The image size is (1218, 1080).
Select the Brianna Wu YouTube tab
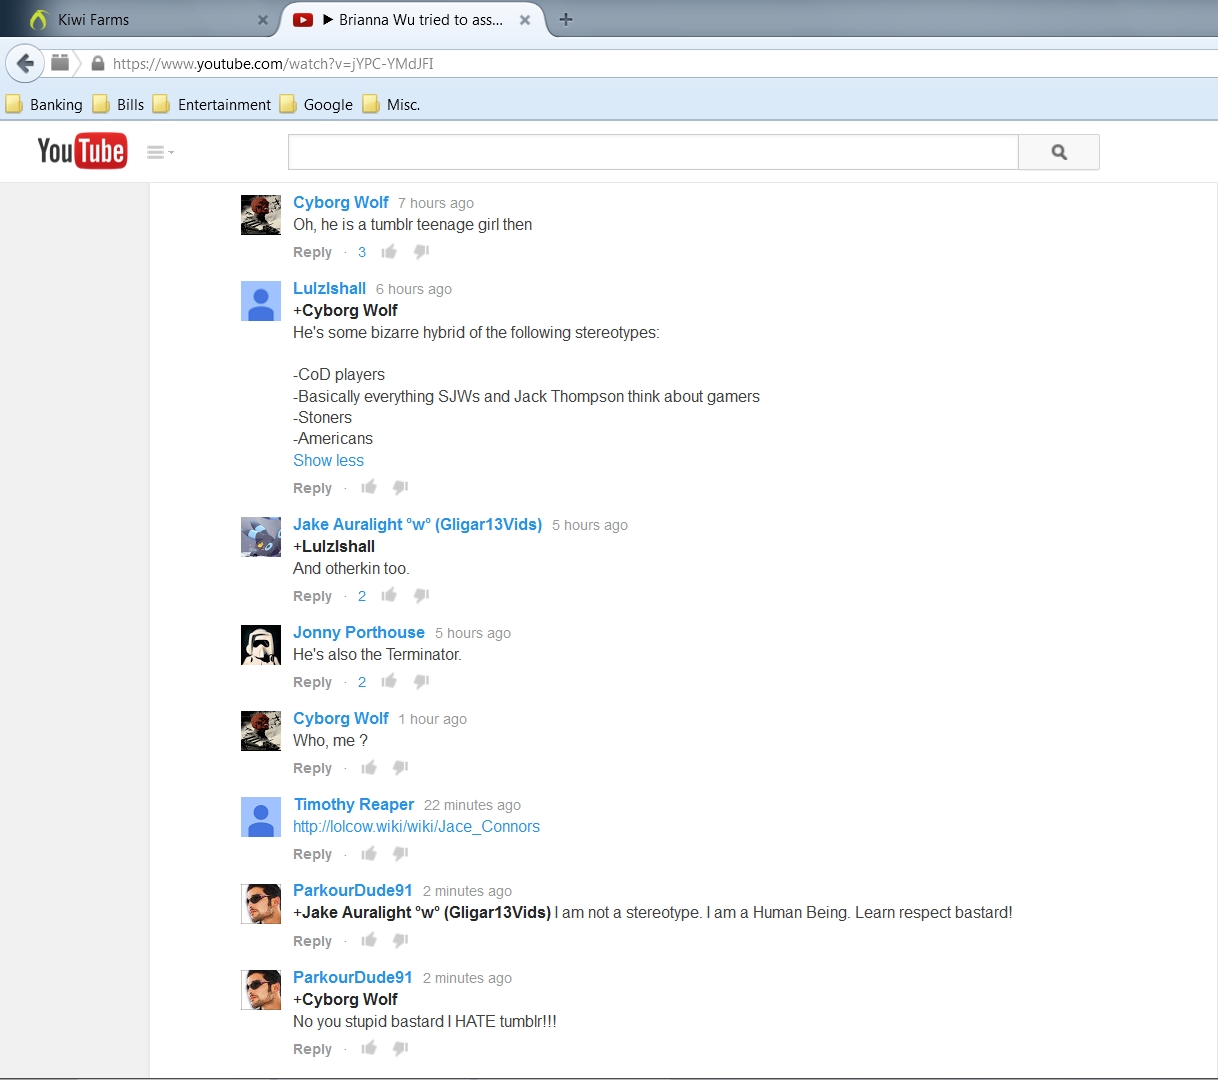pos(412,20)
